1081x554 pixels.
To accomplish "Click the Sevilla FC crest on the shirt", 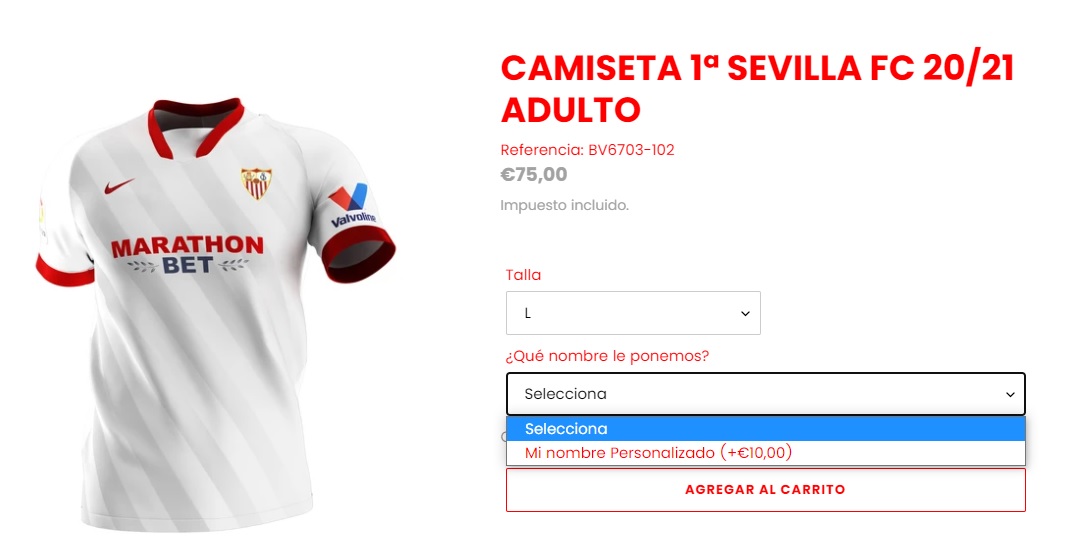I will (257, 183).
